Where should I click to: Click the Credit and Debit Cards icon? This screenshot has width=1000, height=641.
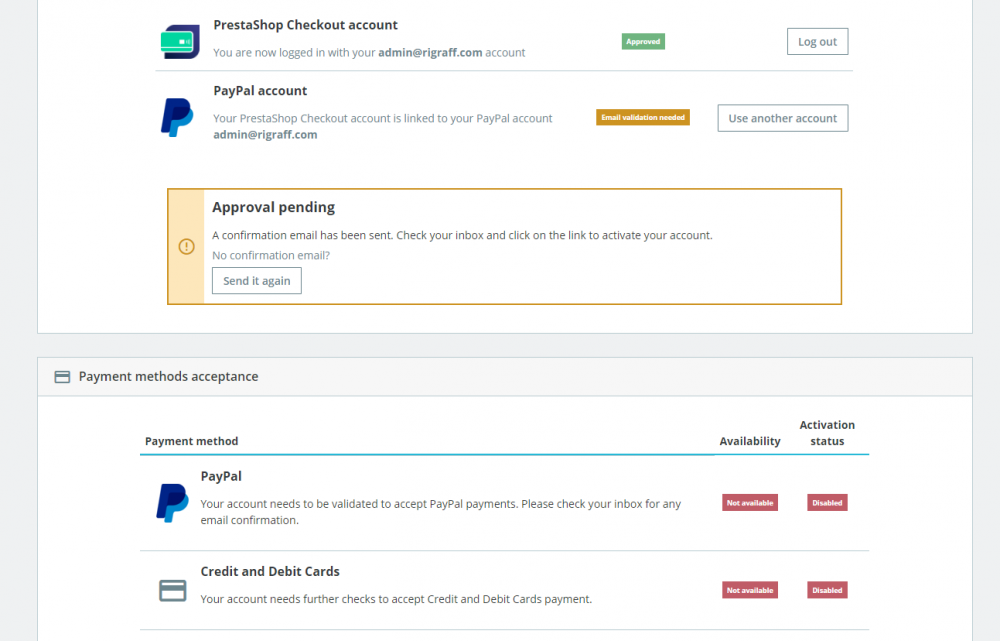tap(172, 591)
